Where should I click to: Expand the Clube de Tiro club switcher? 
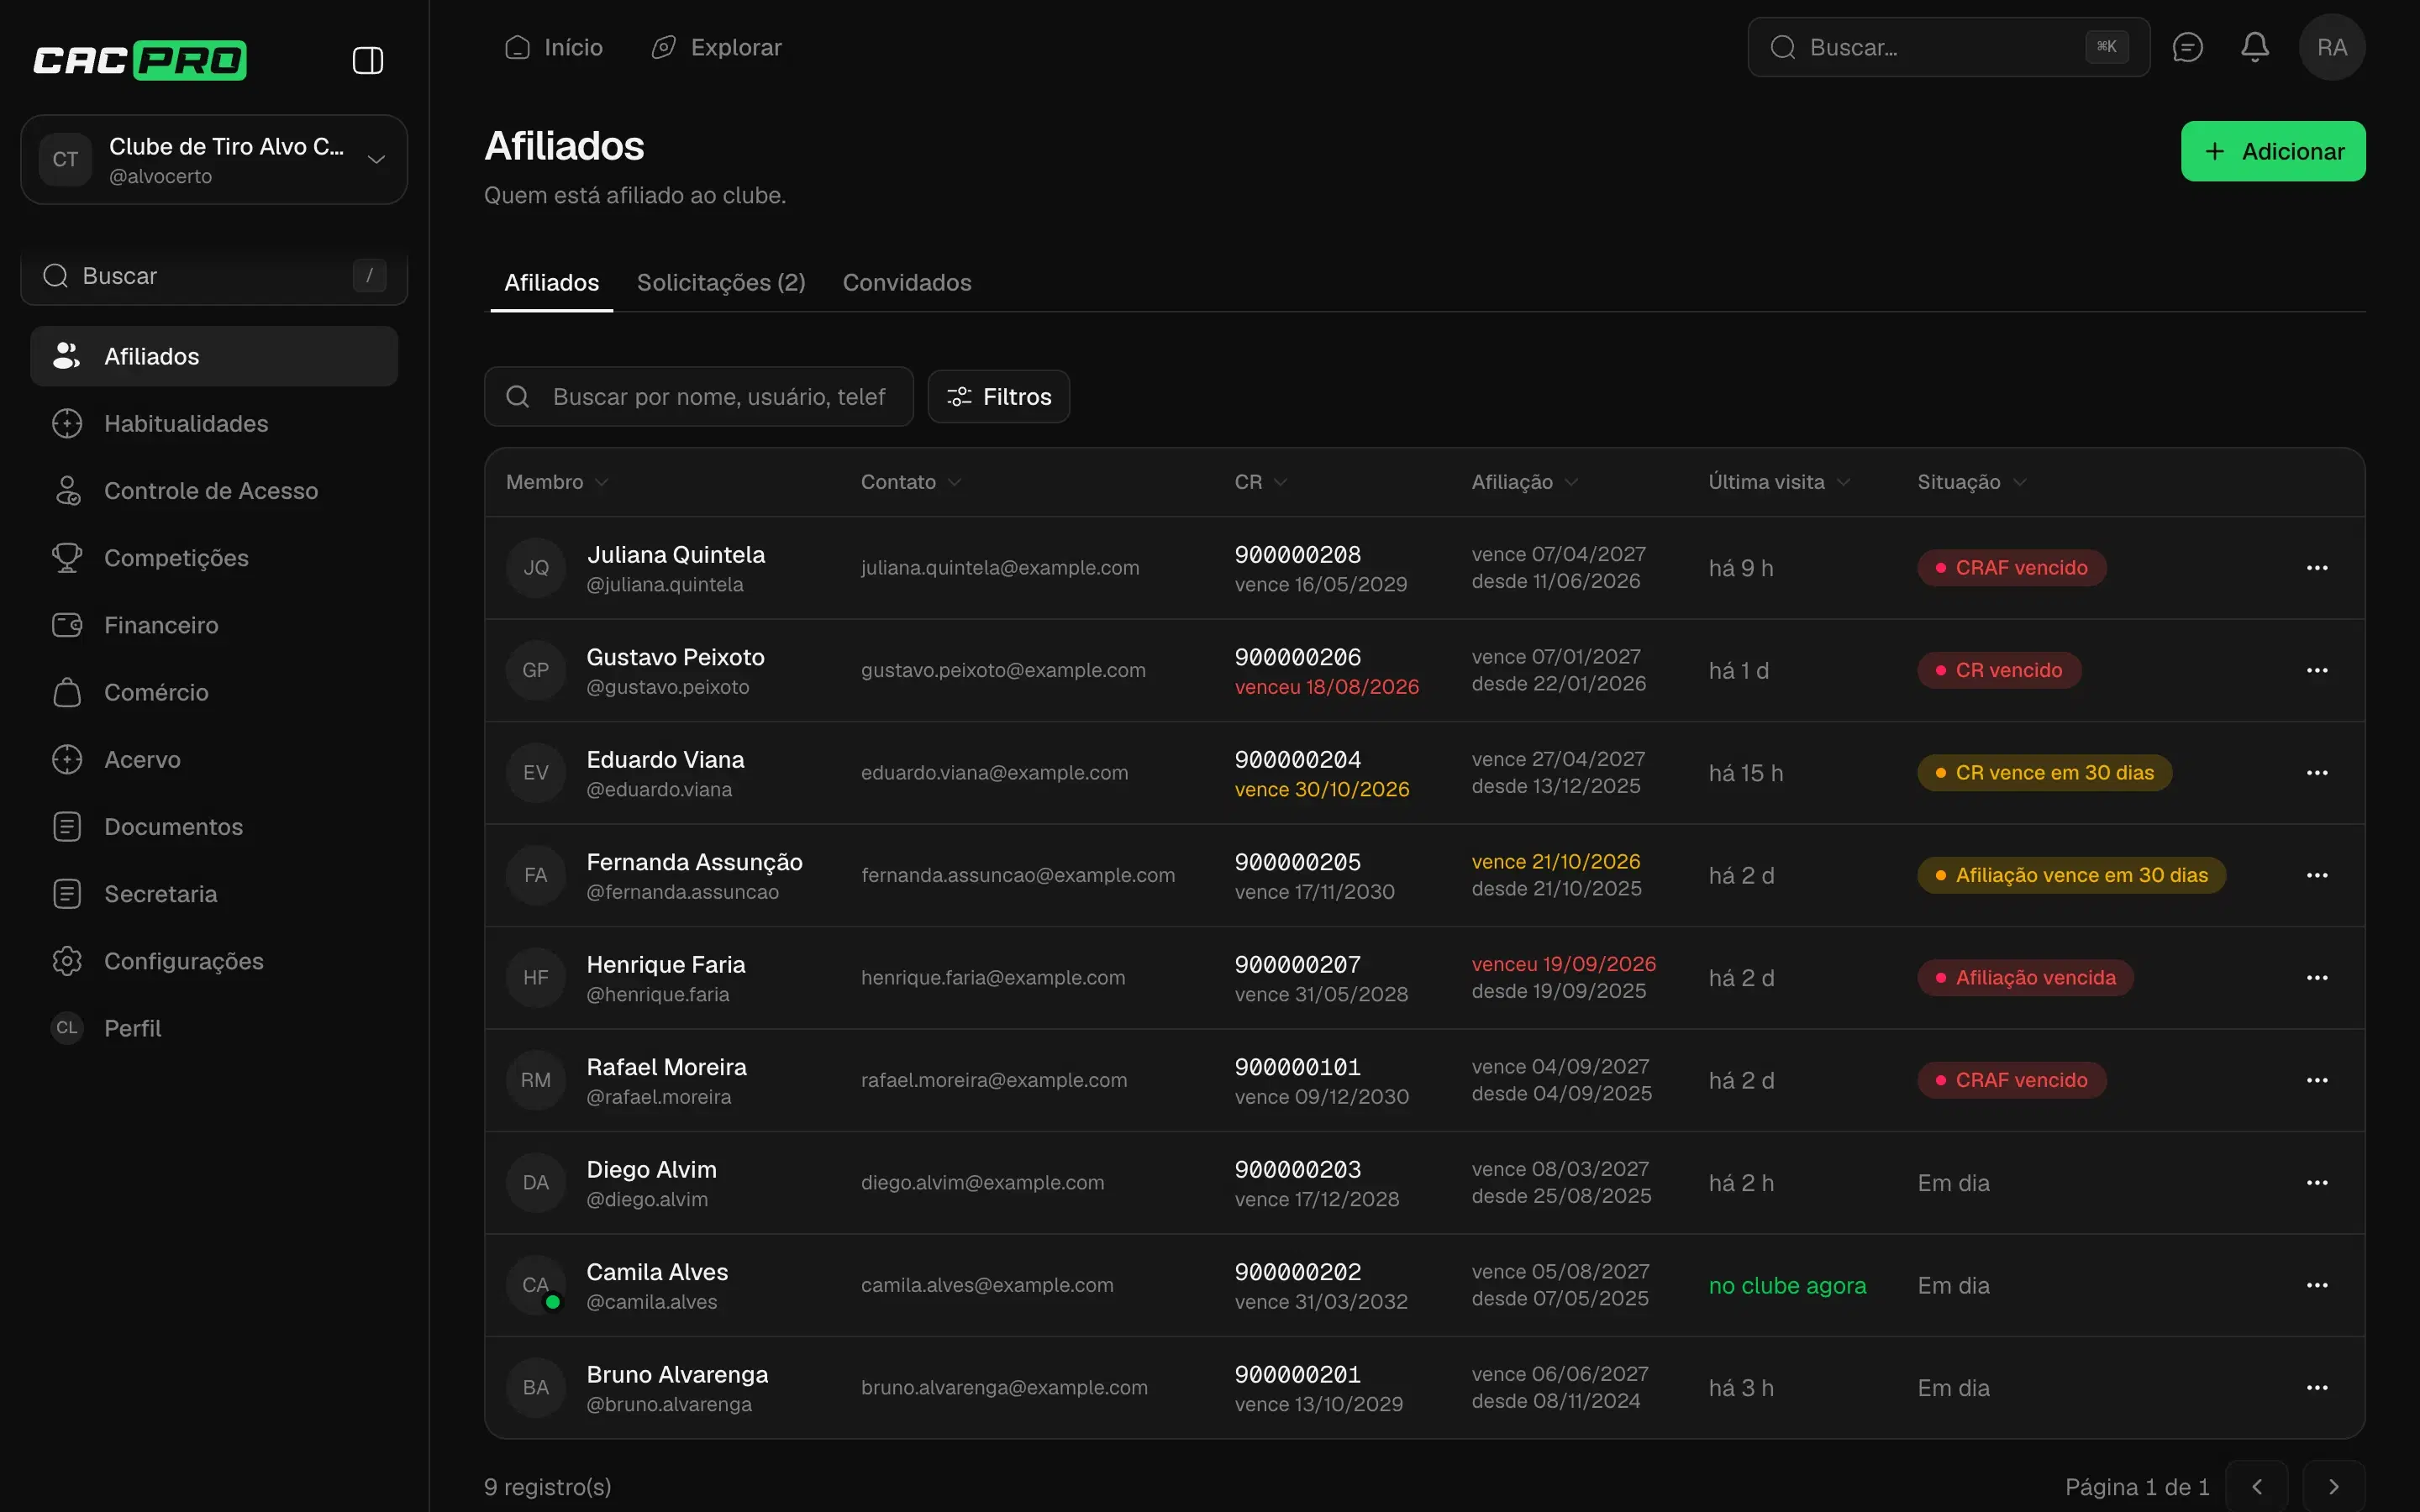click(x=214, y=160)
